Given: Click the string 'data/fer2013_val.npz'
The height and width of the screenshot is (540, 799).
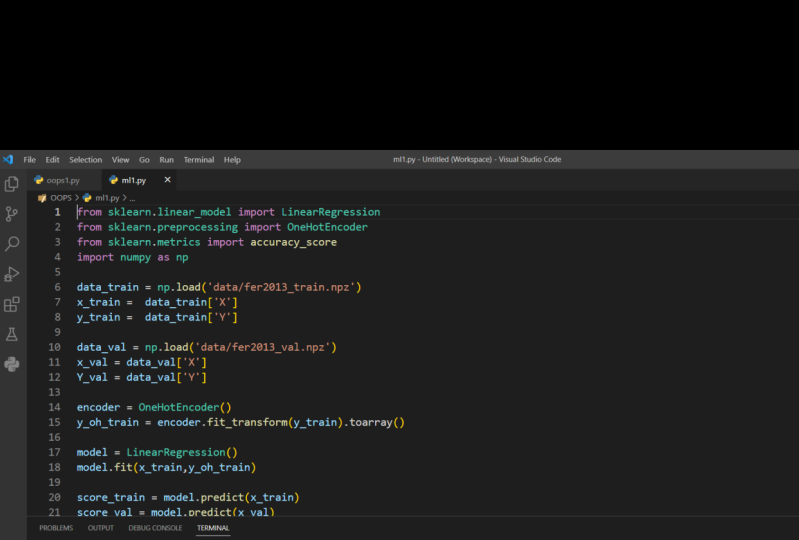Looking at the screenshot, I should 263,347.
